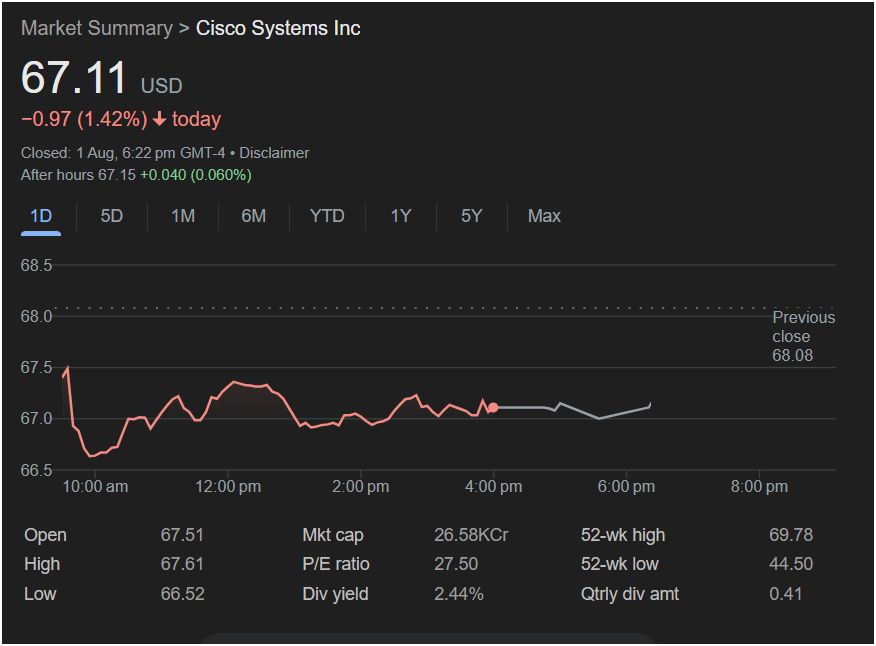Select the 1D time range tab
Screen dimensions: 876x646
click(x=41, y=216)
